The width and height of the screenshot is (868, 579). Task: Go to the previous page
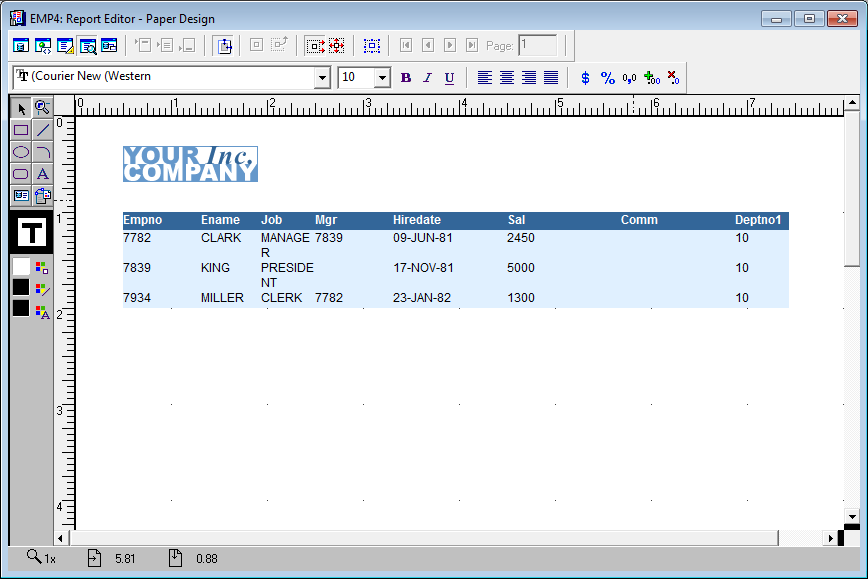(x=427, y=45)
